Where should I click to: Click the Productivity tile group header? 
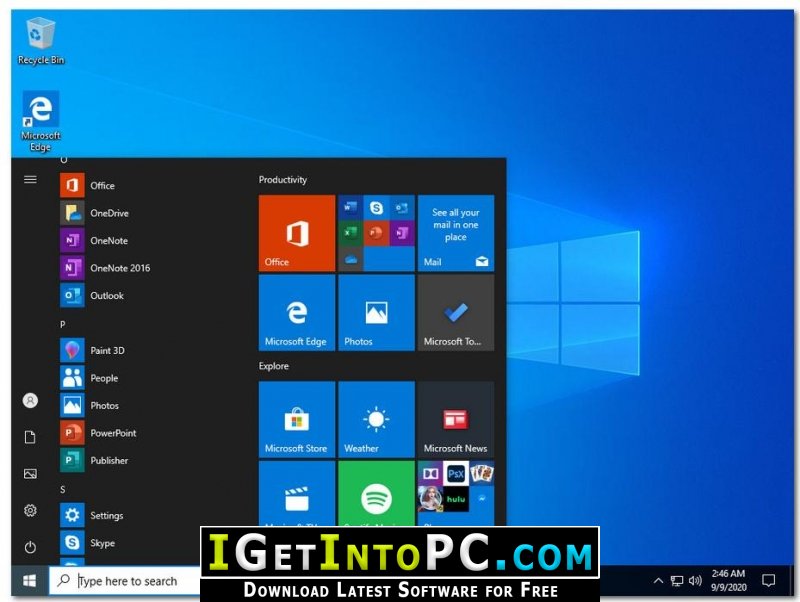pos(283,180)
